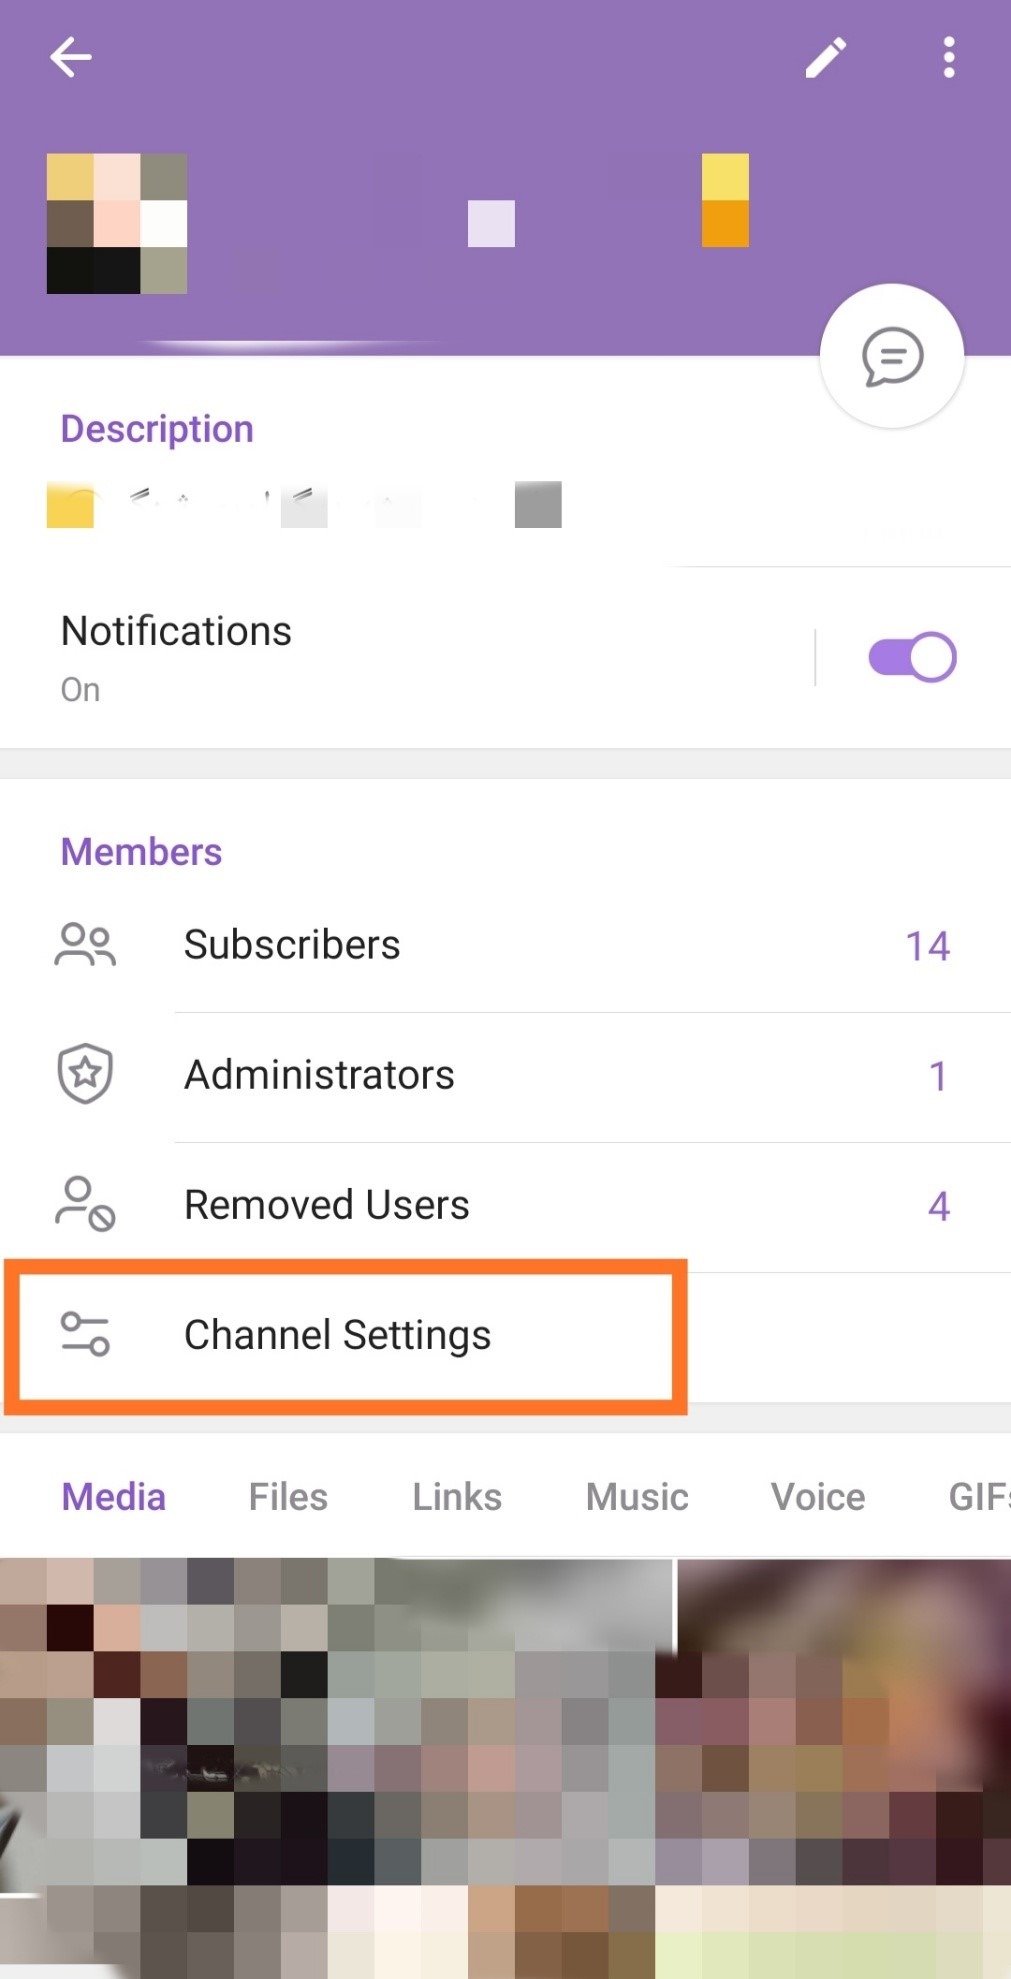
Task: Select the Voice tab
Action: click(818, 1497)
